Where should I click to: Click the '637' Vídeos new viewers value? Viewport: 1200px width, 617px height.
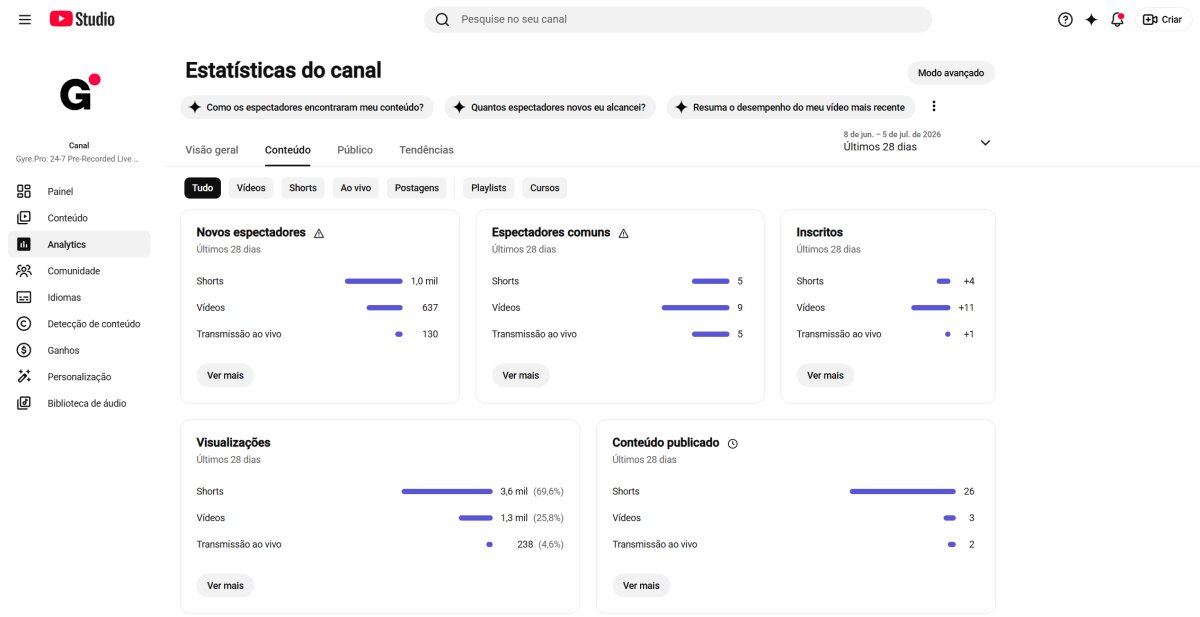pos(430,308)
